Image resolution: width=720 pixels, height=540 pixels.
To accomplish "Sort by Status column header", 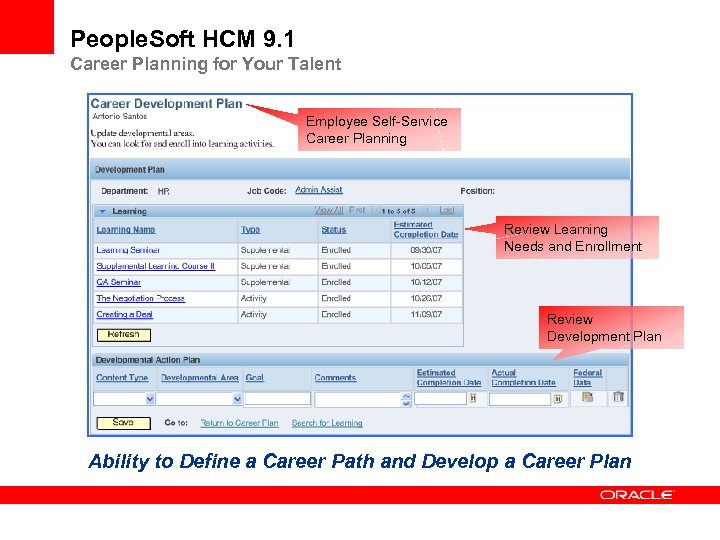I will pos(334,230).
